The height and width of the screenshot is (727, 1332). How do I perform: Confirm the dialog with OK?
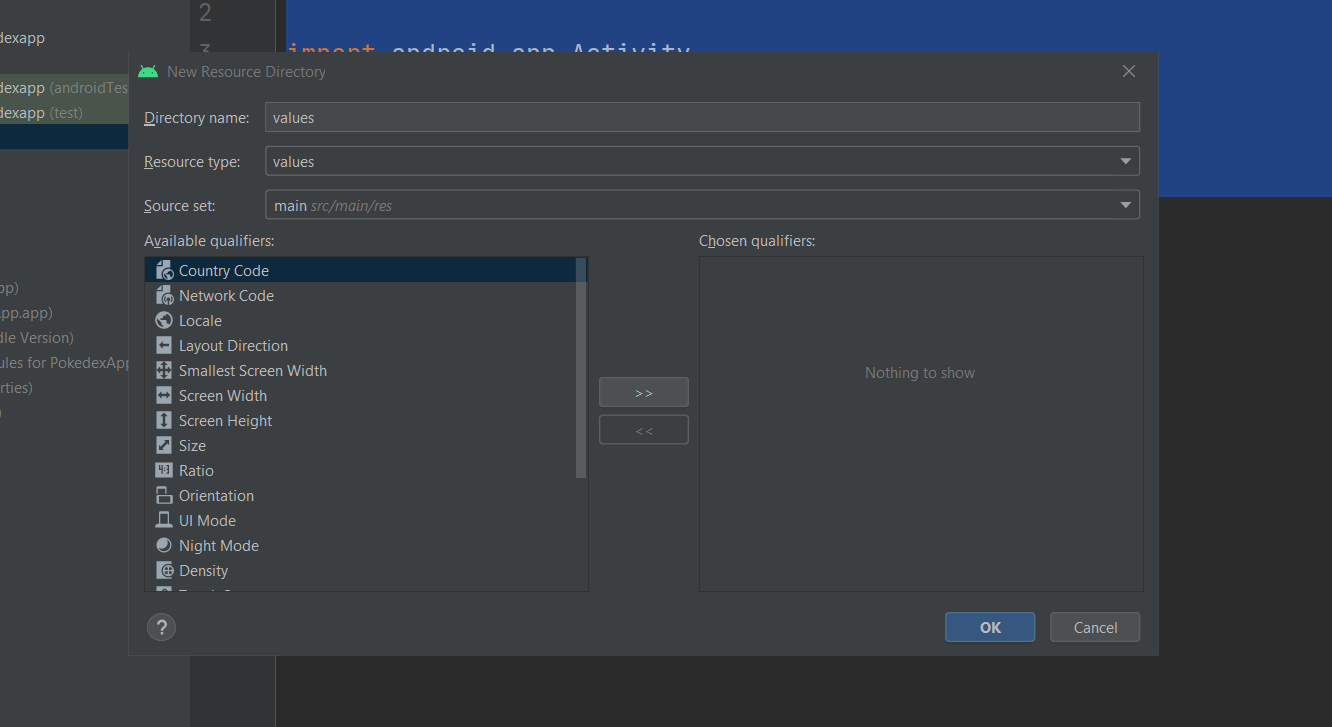tap(989, 627)
